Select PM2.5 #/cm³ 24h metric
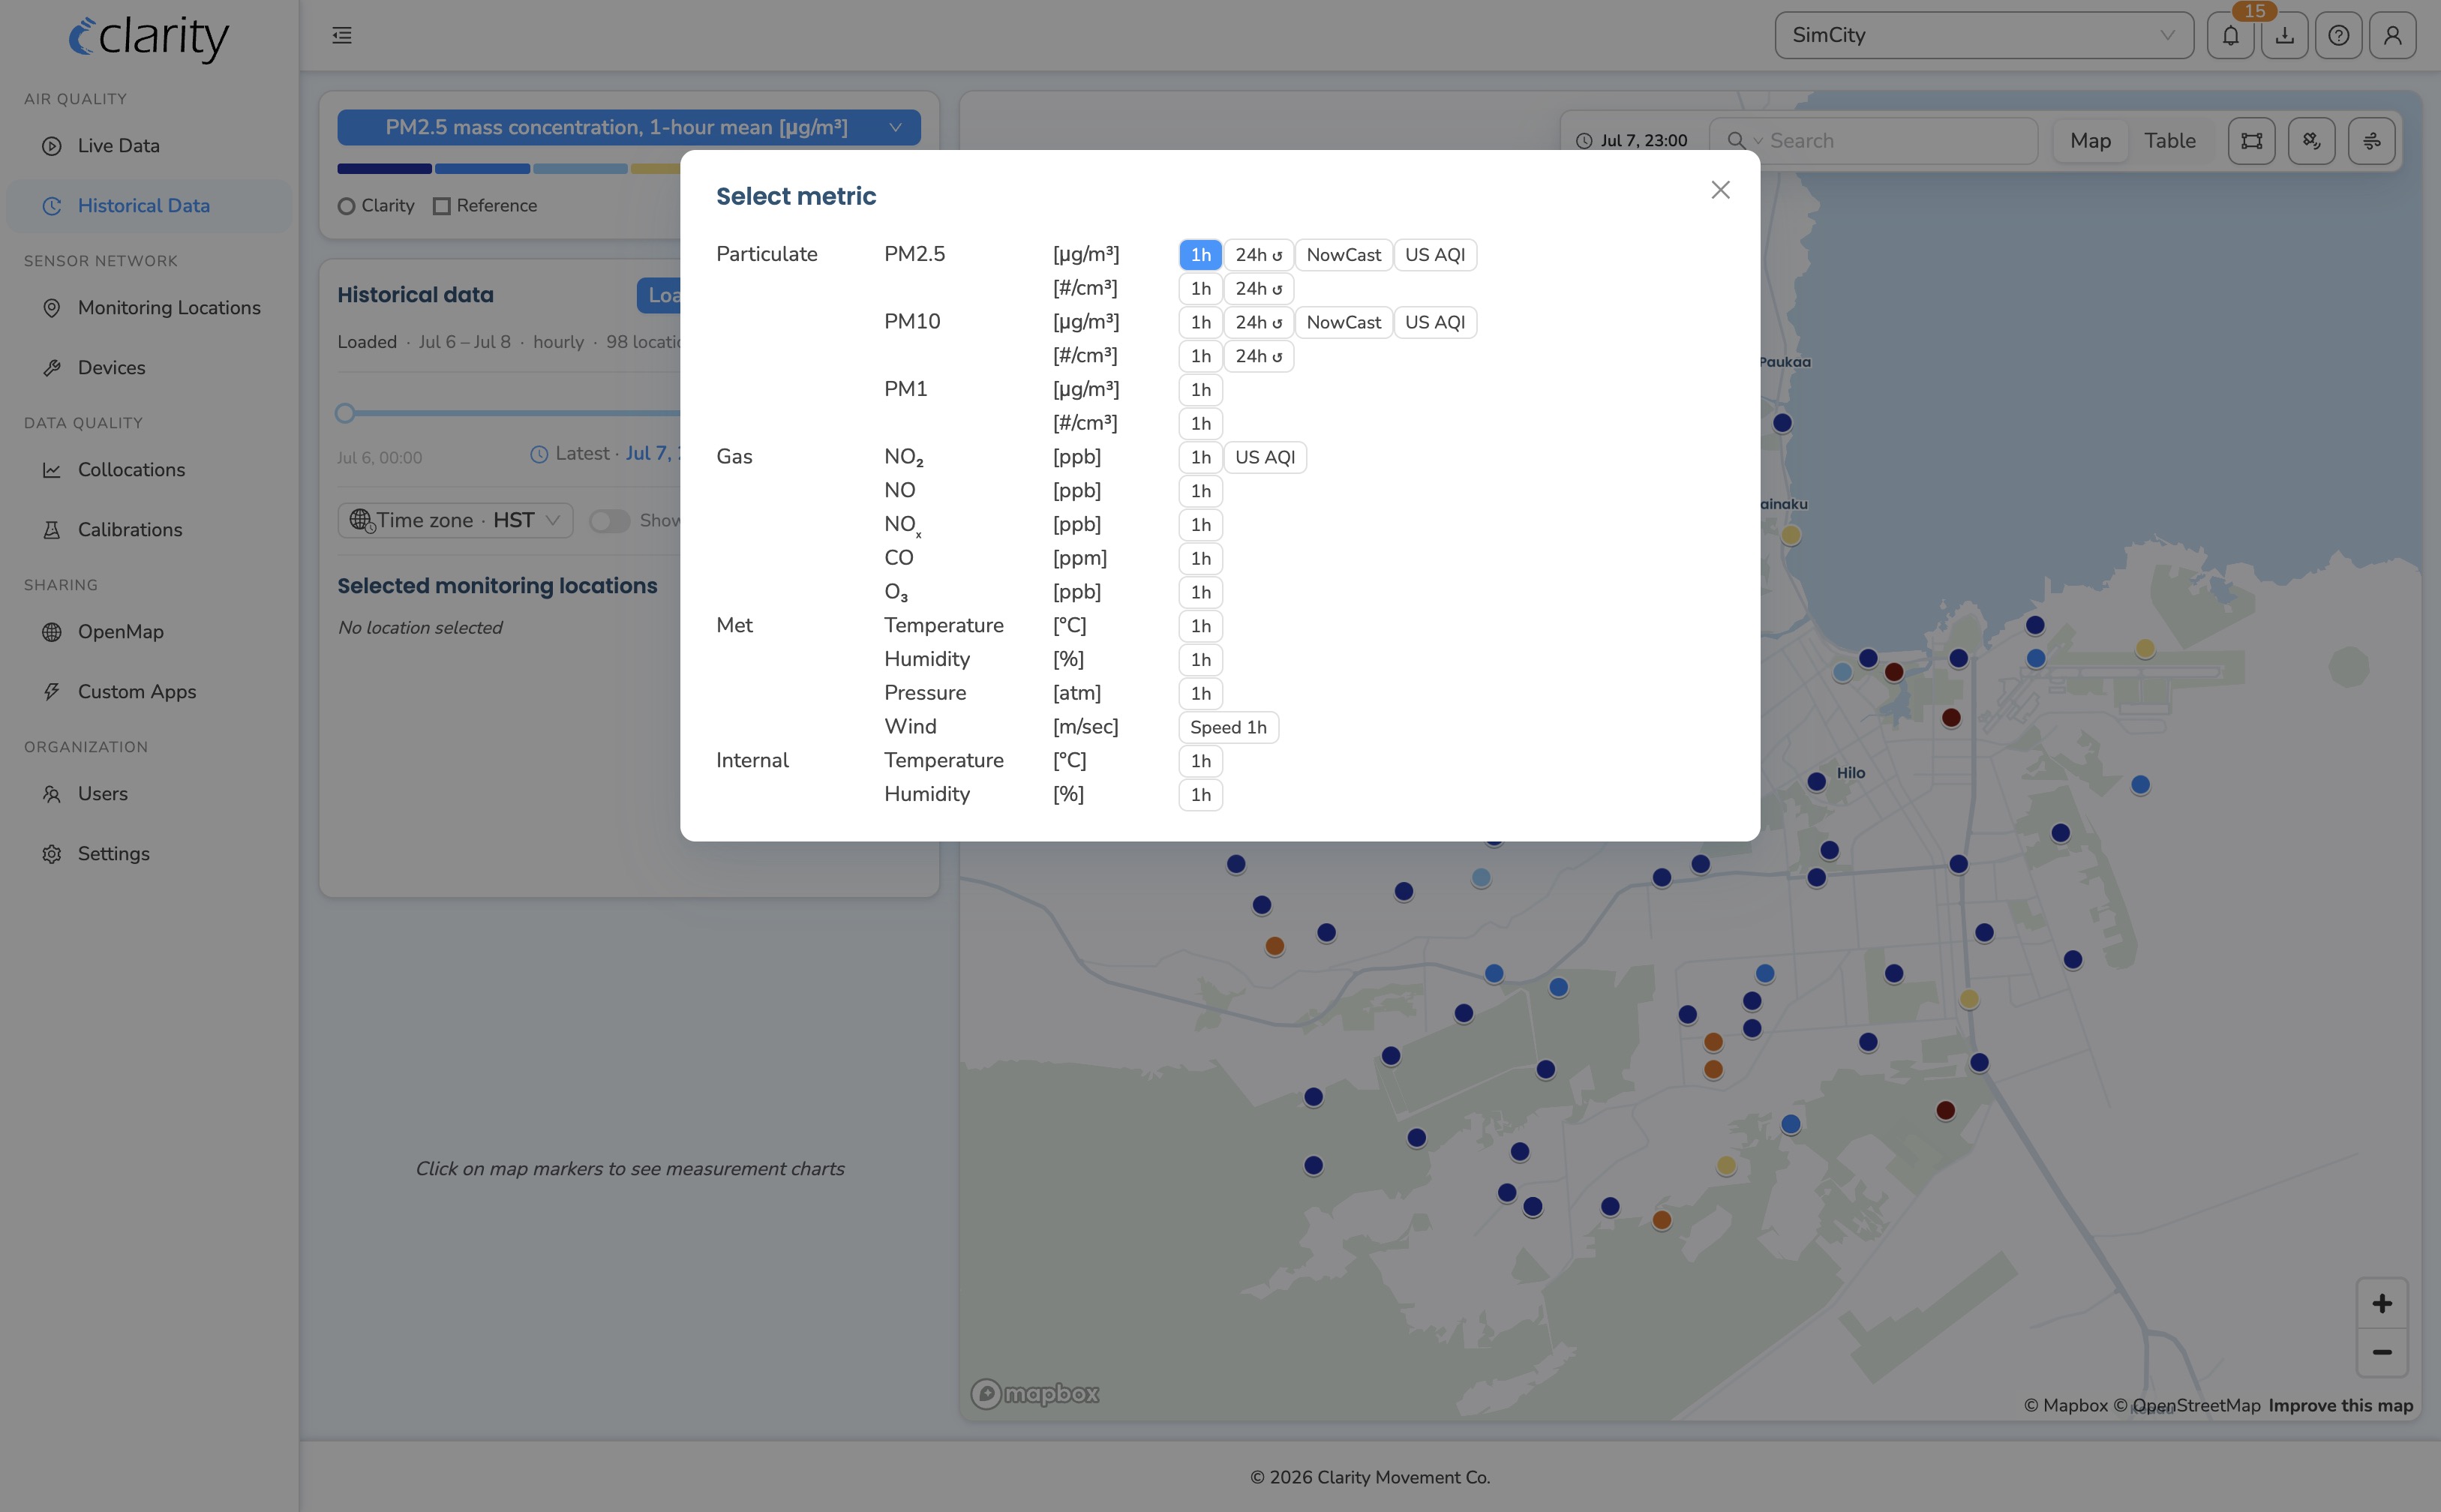2441x1512 pixels. pyautogui.click(x=1258, y=289)
